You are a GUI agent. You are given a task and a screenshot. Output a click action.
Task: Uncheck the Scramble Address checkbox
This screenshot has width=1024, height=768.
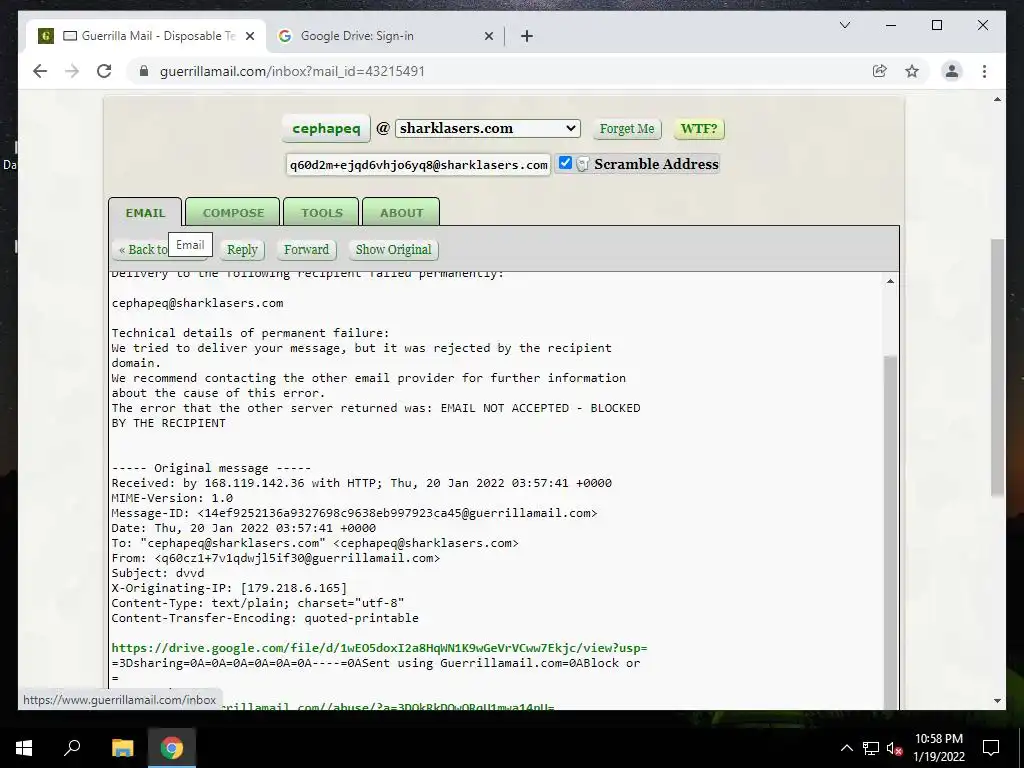[566, 163]
